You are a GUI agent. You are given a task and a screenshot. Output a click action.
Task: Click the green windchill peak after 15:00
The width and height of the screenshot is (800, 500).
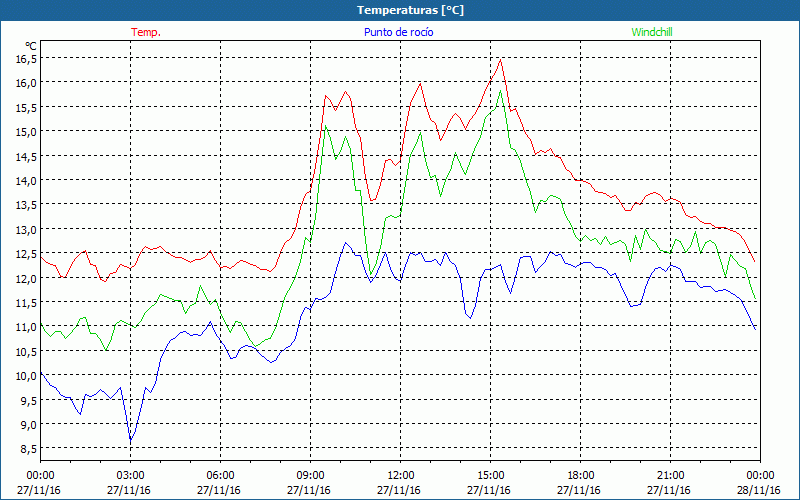(501, 91)
